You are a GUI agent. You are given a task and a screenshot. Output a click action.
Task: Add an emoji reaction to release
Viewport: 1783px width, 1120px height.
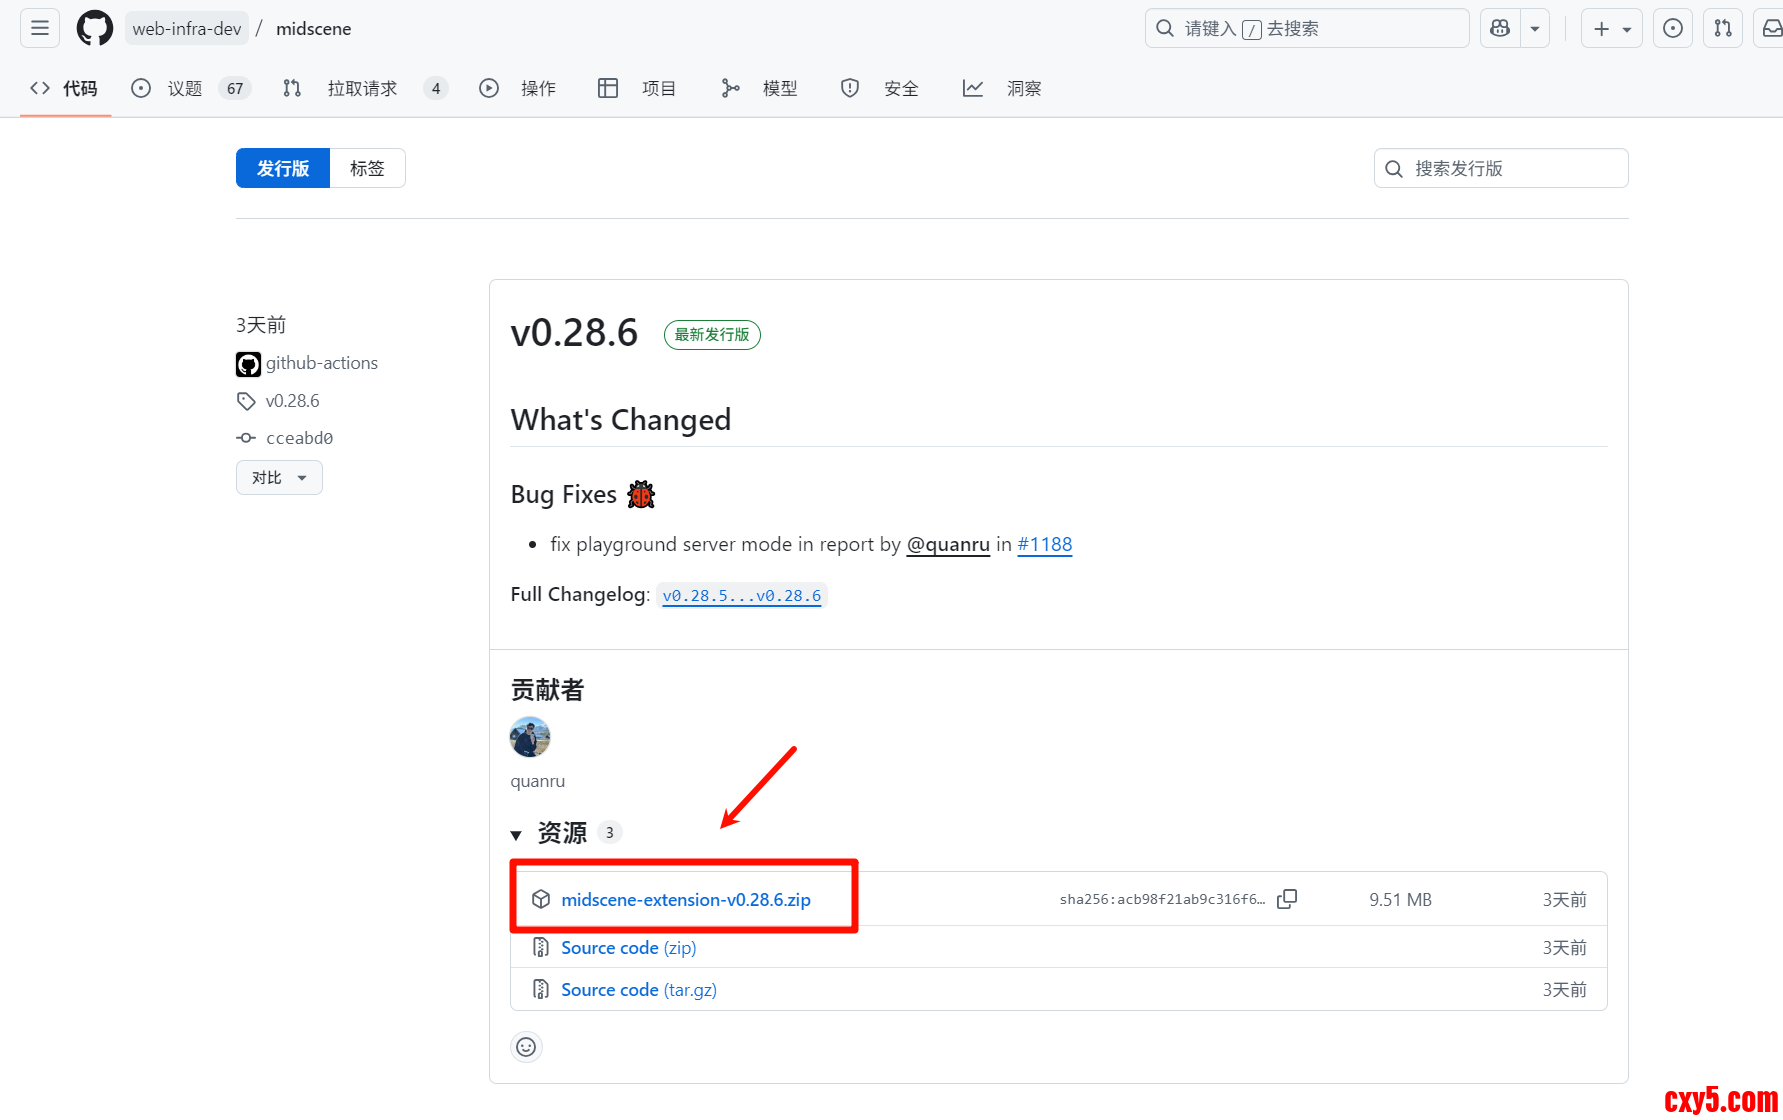[x=526, y=1047]
